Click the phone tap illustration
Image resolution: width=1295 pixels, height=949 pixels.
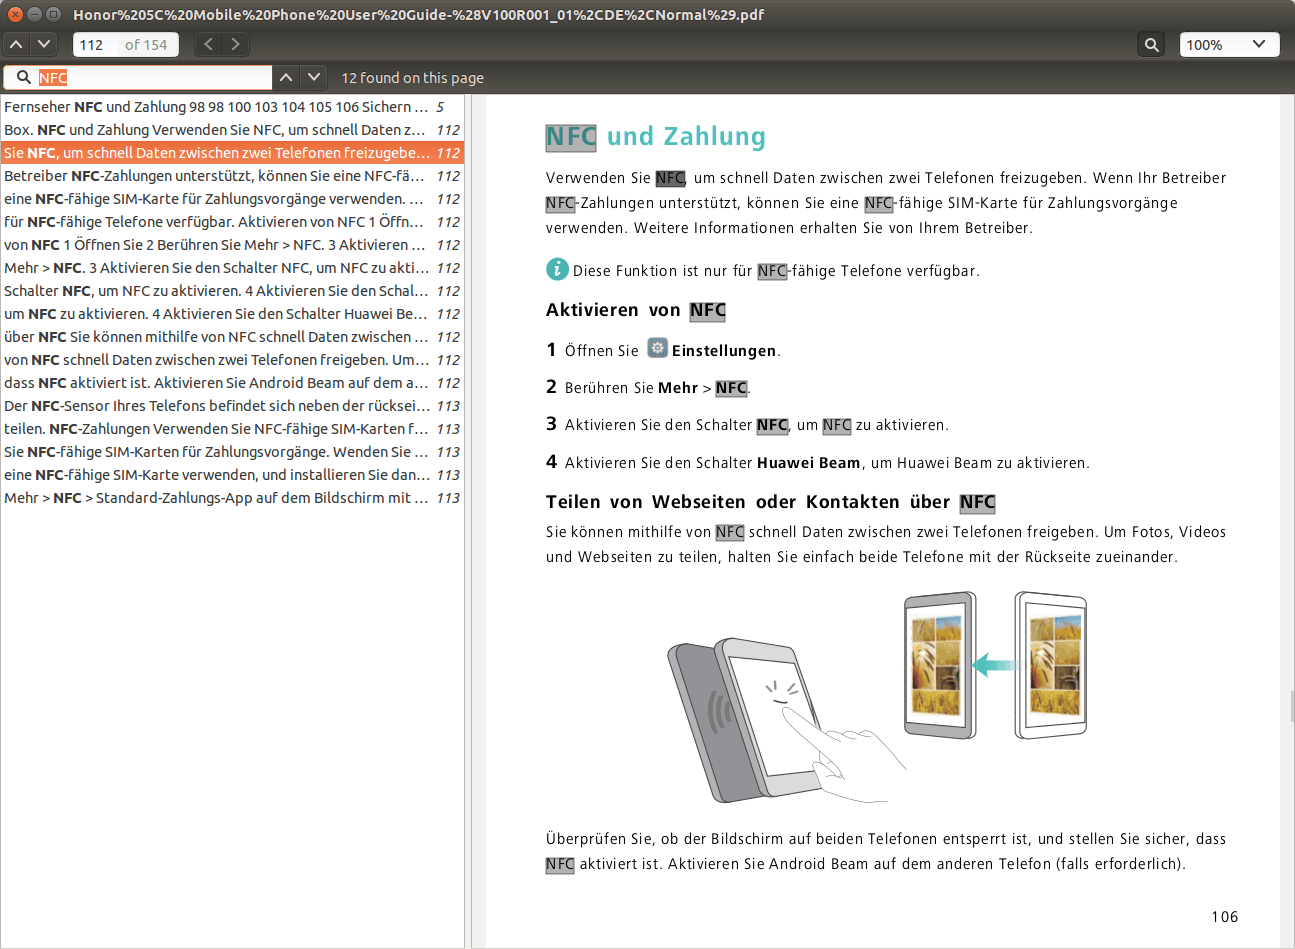click(x=785, y=720)
